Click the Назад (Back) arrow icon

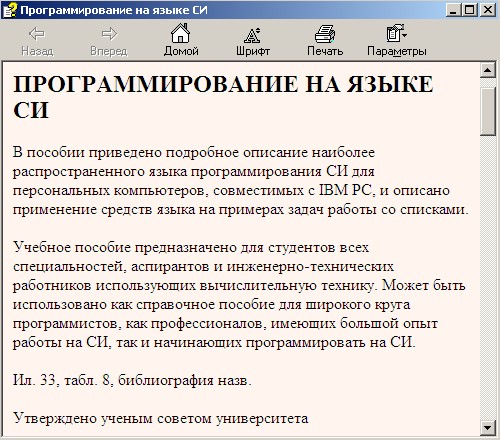pyautogui.click(x=37, y=34)
